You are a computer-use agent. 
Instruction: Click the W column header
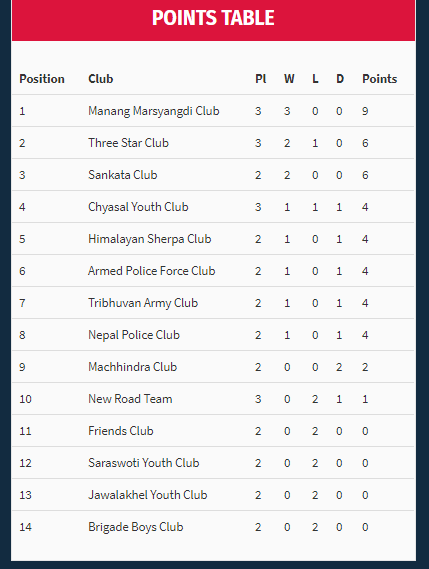(289, 79)
